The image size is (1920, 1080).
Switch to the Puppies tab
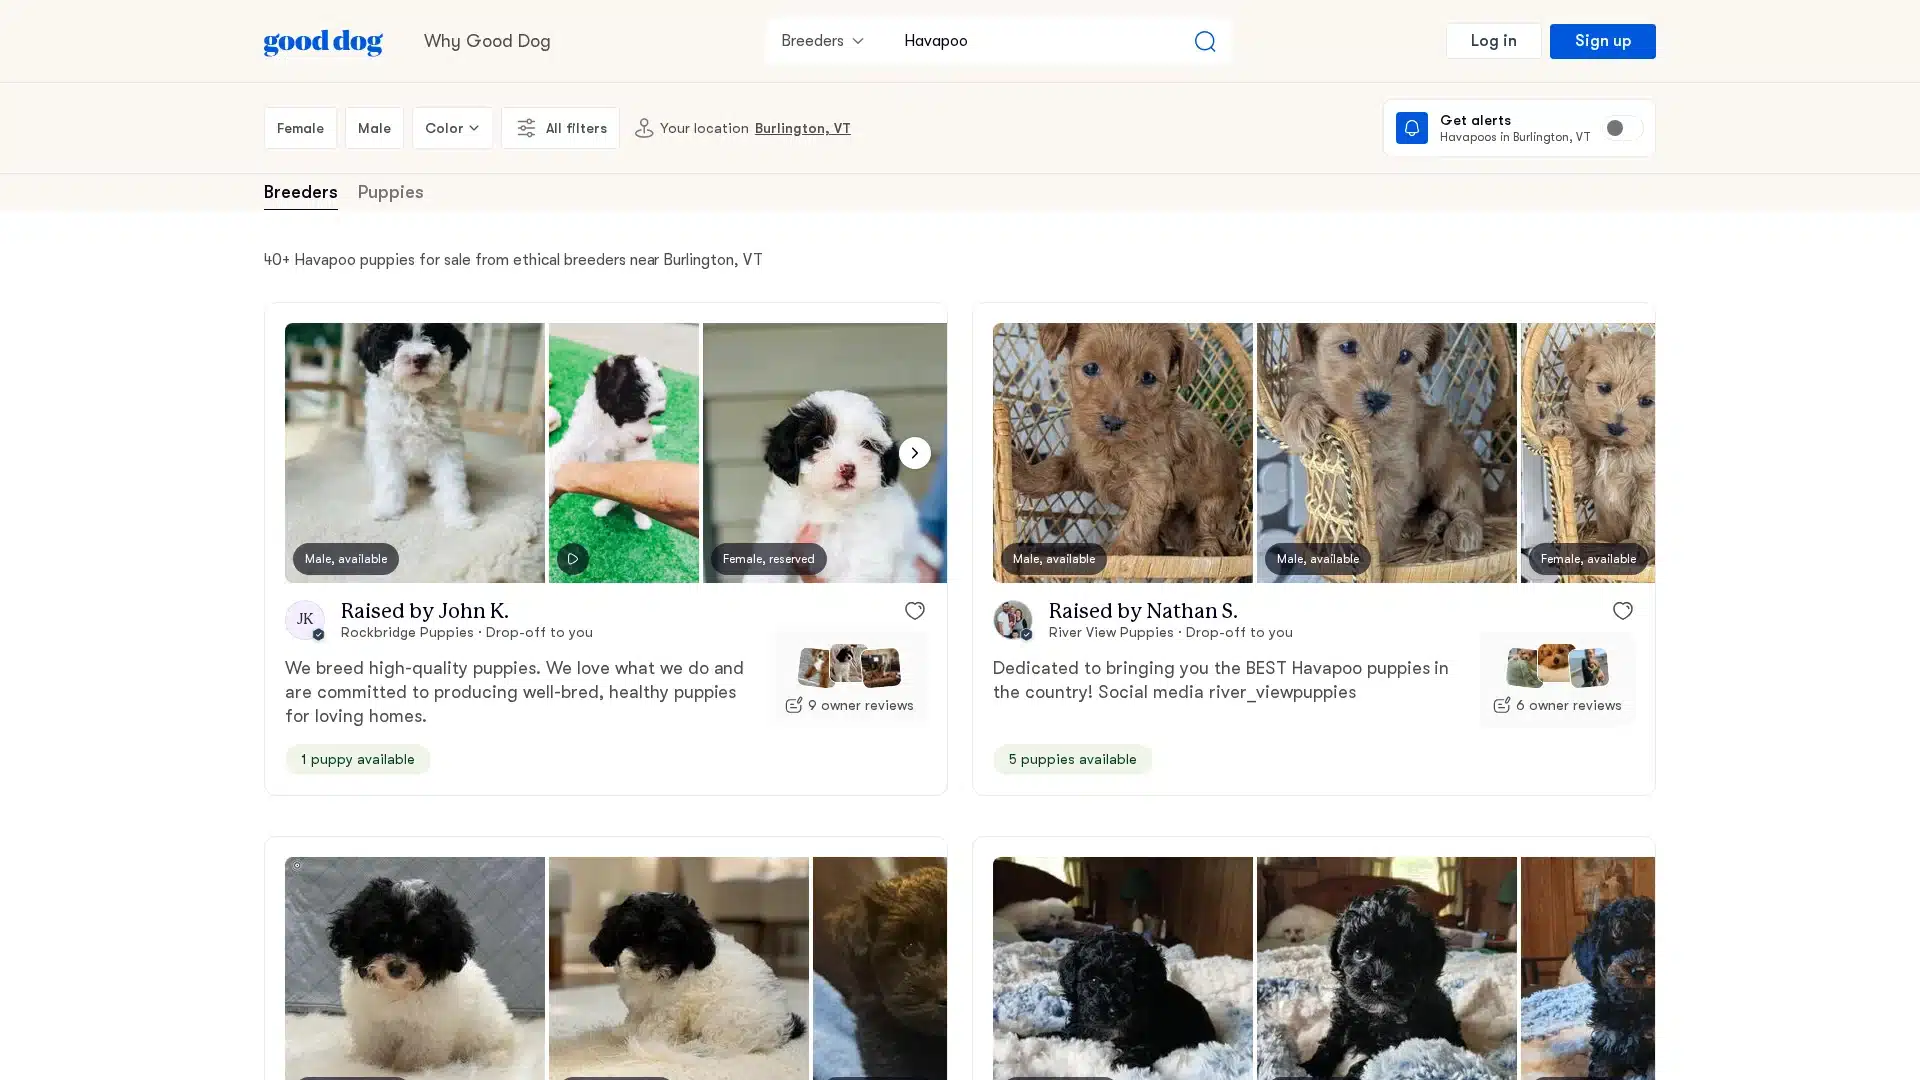pos(390,192)
